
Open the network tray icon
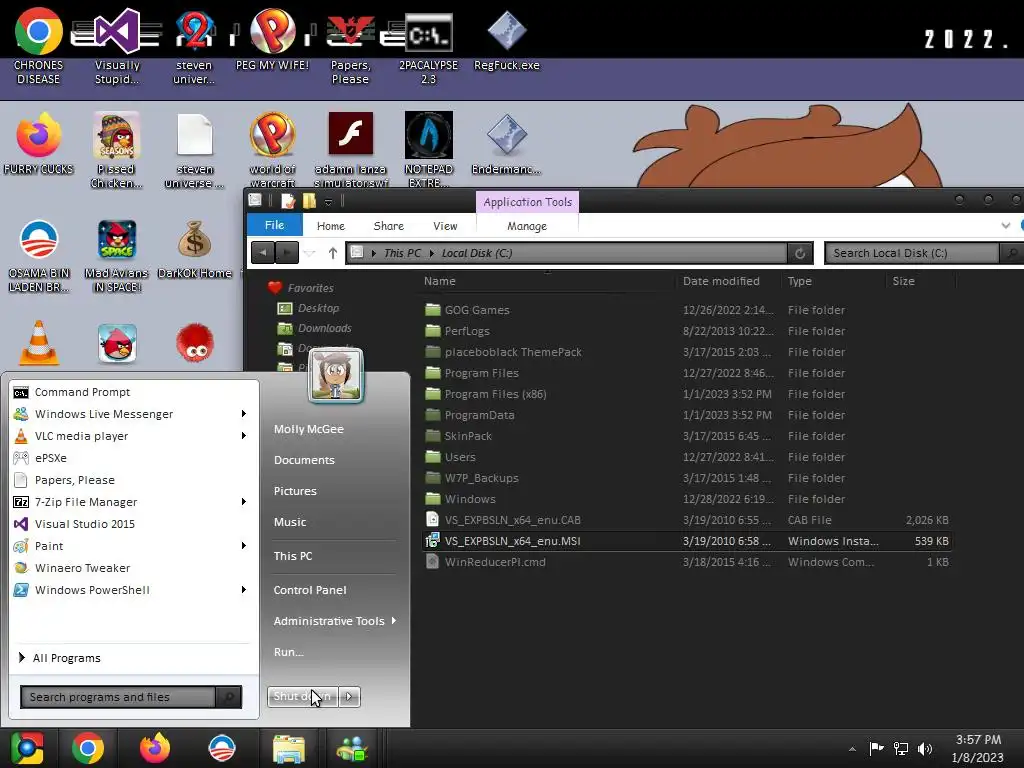(901, 748)
